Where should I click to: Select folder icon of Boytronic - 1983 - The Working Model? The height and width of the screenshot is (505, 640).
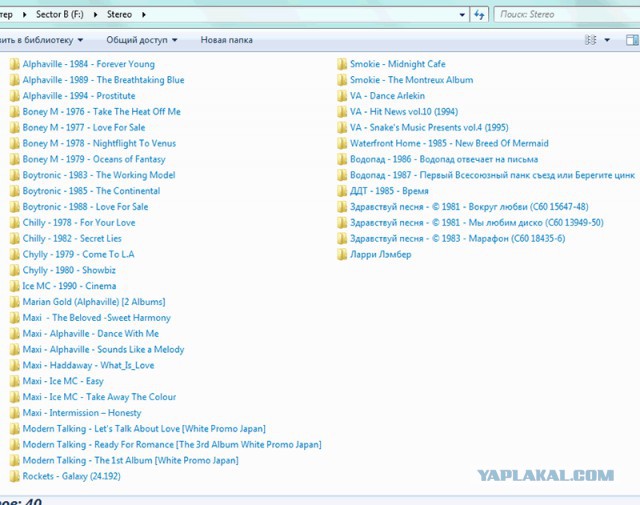(x=14, y=175)
